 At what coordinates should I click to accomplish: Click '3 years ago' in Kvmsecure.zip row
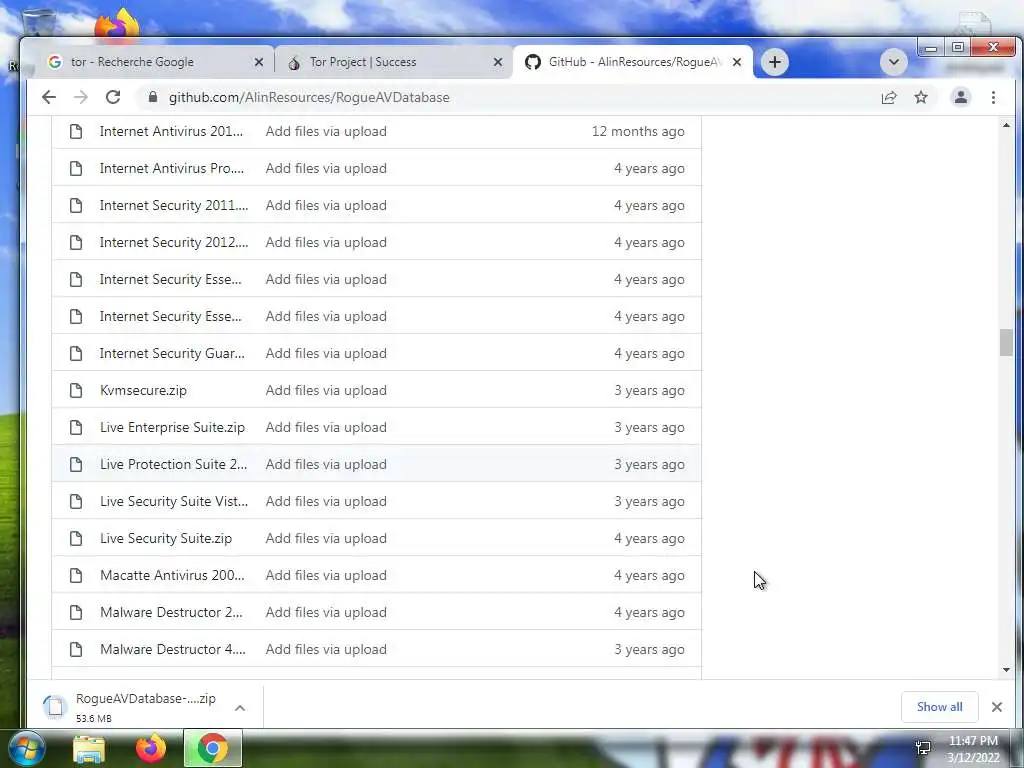pos(649,391)
